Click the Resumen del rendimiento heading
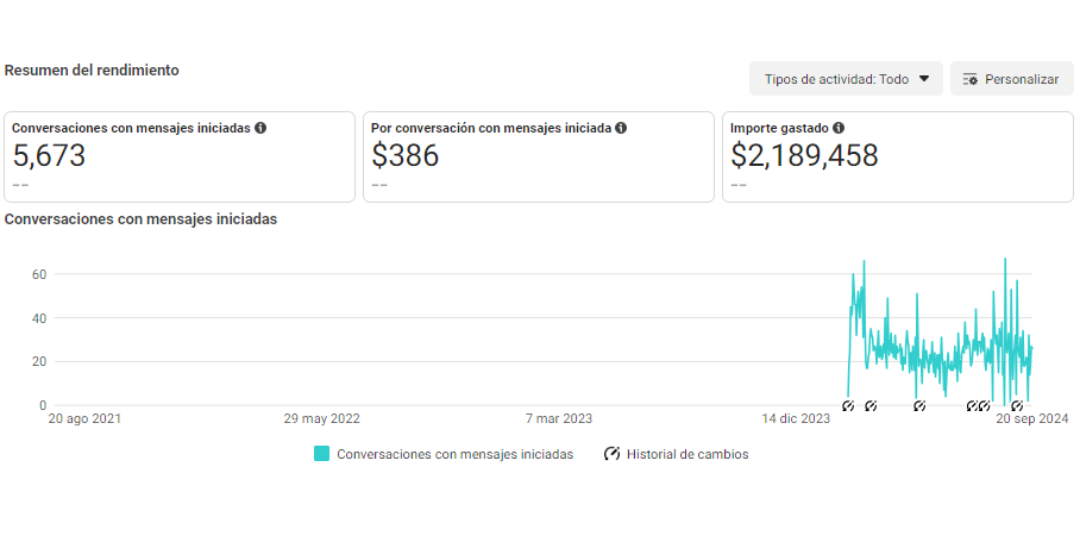This screenshot has height=540, width=1080. 92,70
